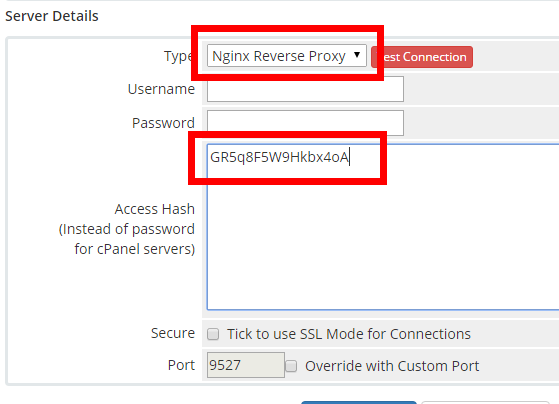This screenshot has height=404, width=559.
Task: Click the Port label
Action: tap(181, 365)
